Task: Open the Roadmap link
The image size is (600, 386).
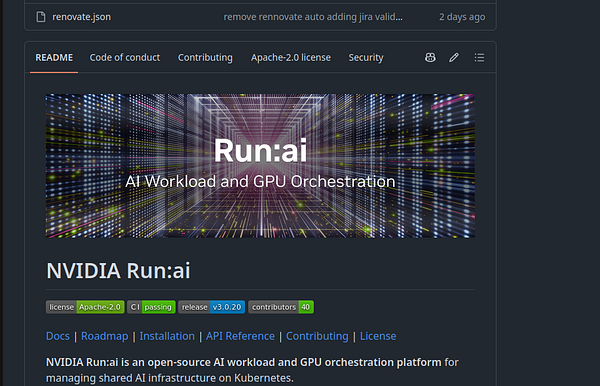Action: pyautogui.click(x=104, y=336)
